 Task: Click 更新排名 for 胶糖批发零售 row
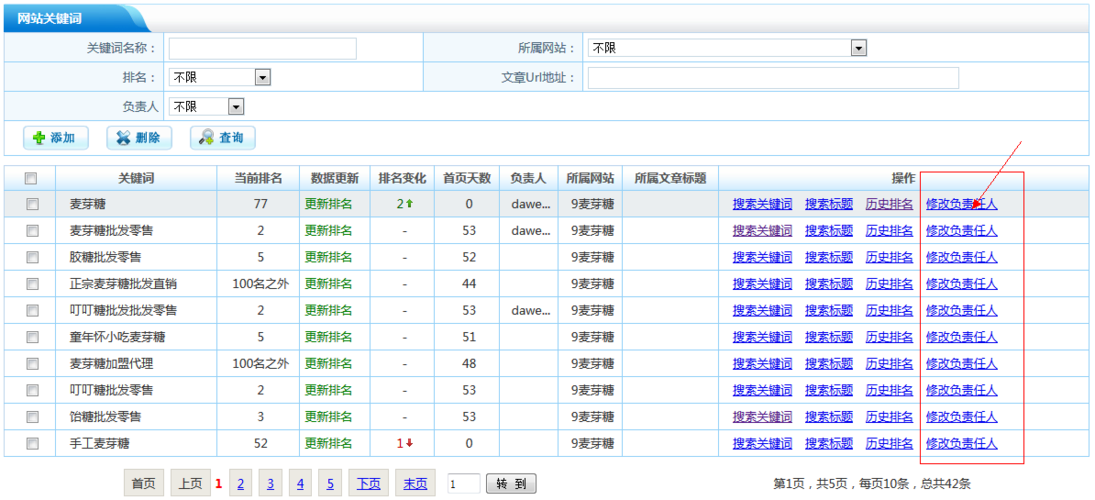328,258
